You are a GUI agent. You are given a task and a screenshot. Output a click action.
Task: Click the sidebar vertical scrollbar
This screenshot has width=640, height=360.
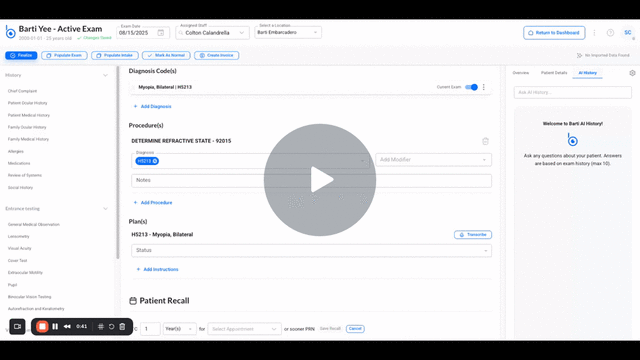[118, 163]
